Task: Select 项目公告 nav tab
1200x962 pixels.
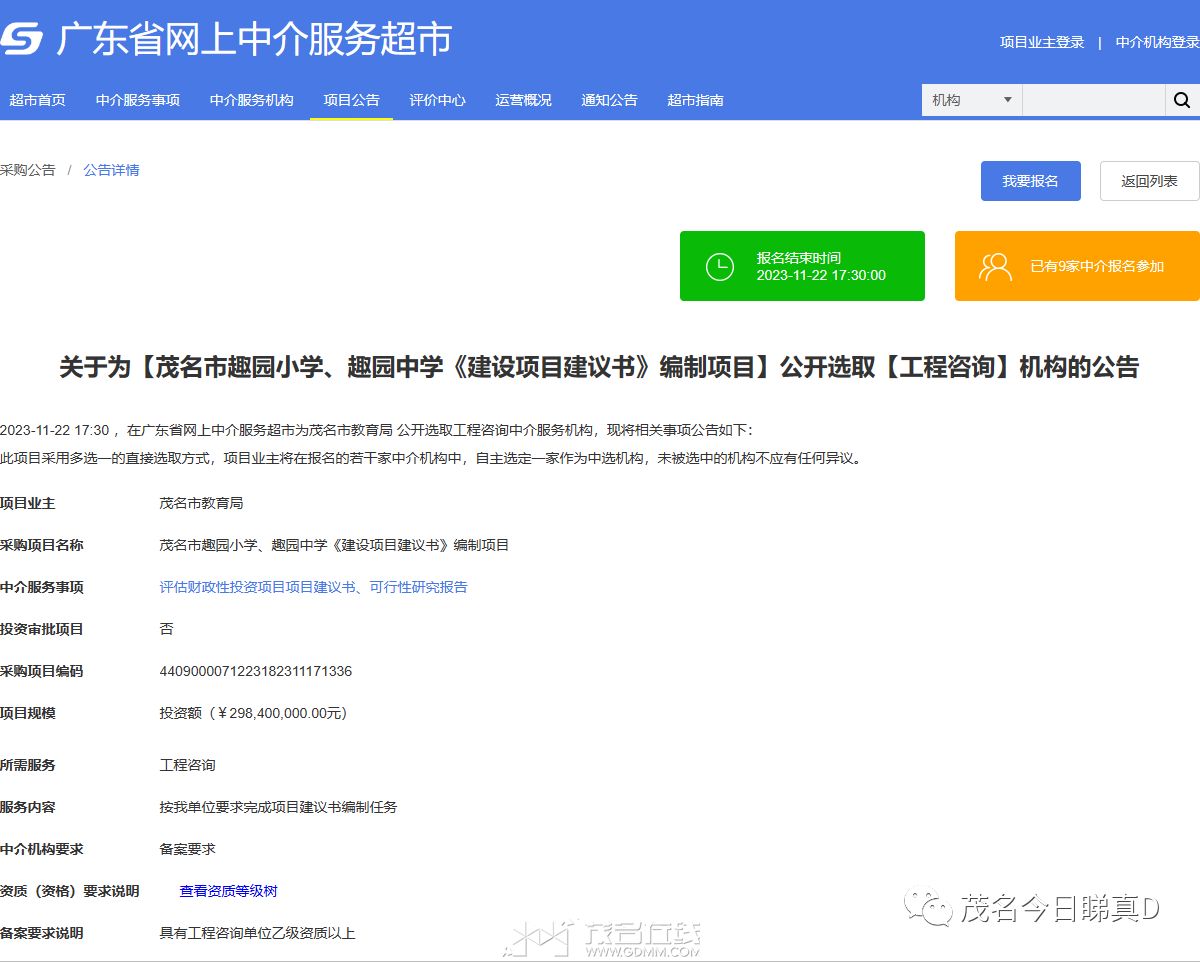Action: [351, 100]
